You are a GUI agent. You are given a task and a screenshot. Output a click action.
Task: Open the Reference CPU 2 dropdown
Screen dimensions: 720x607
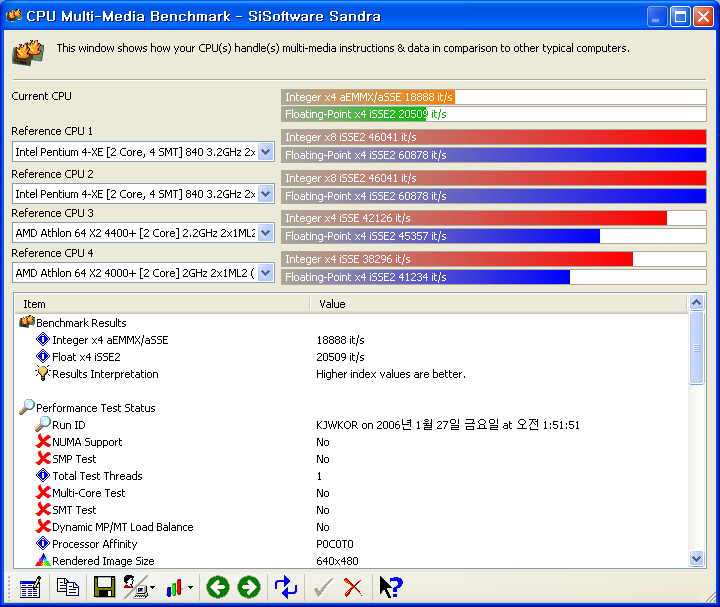pyautogui.click(x=265, y=194)
